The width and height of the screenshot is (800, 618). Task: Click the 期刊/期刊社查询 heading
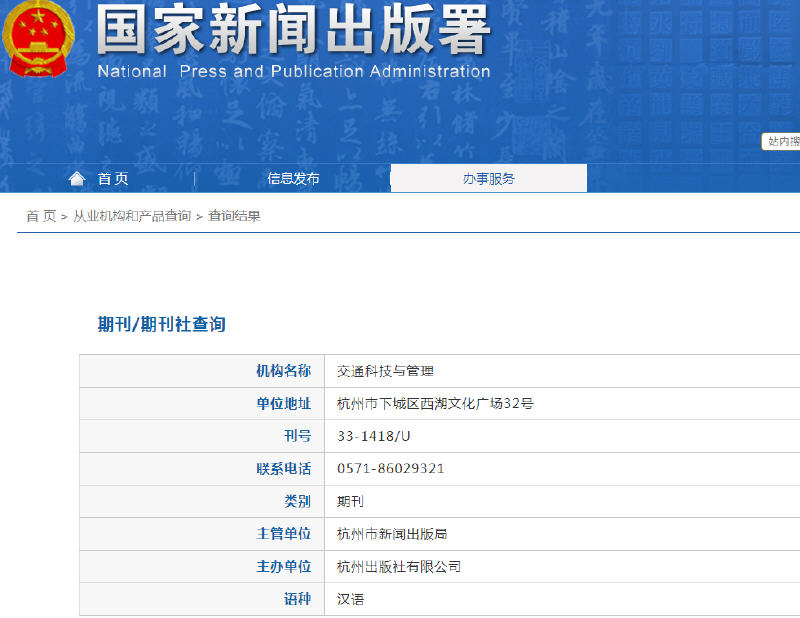162,324
